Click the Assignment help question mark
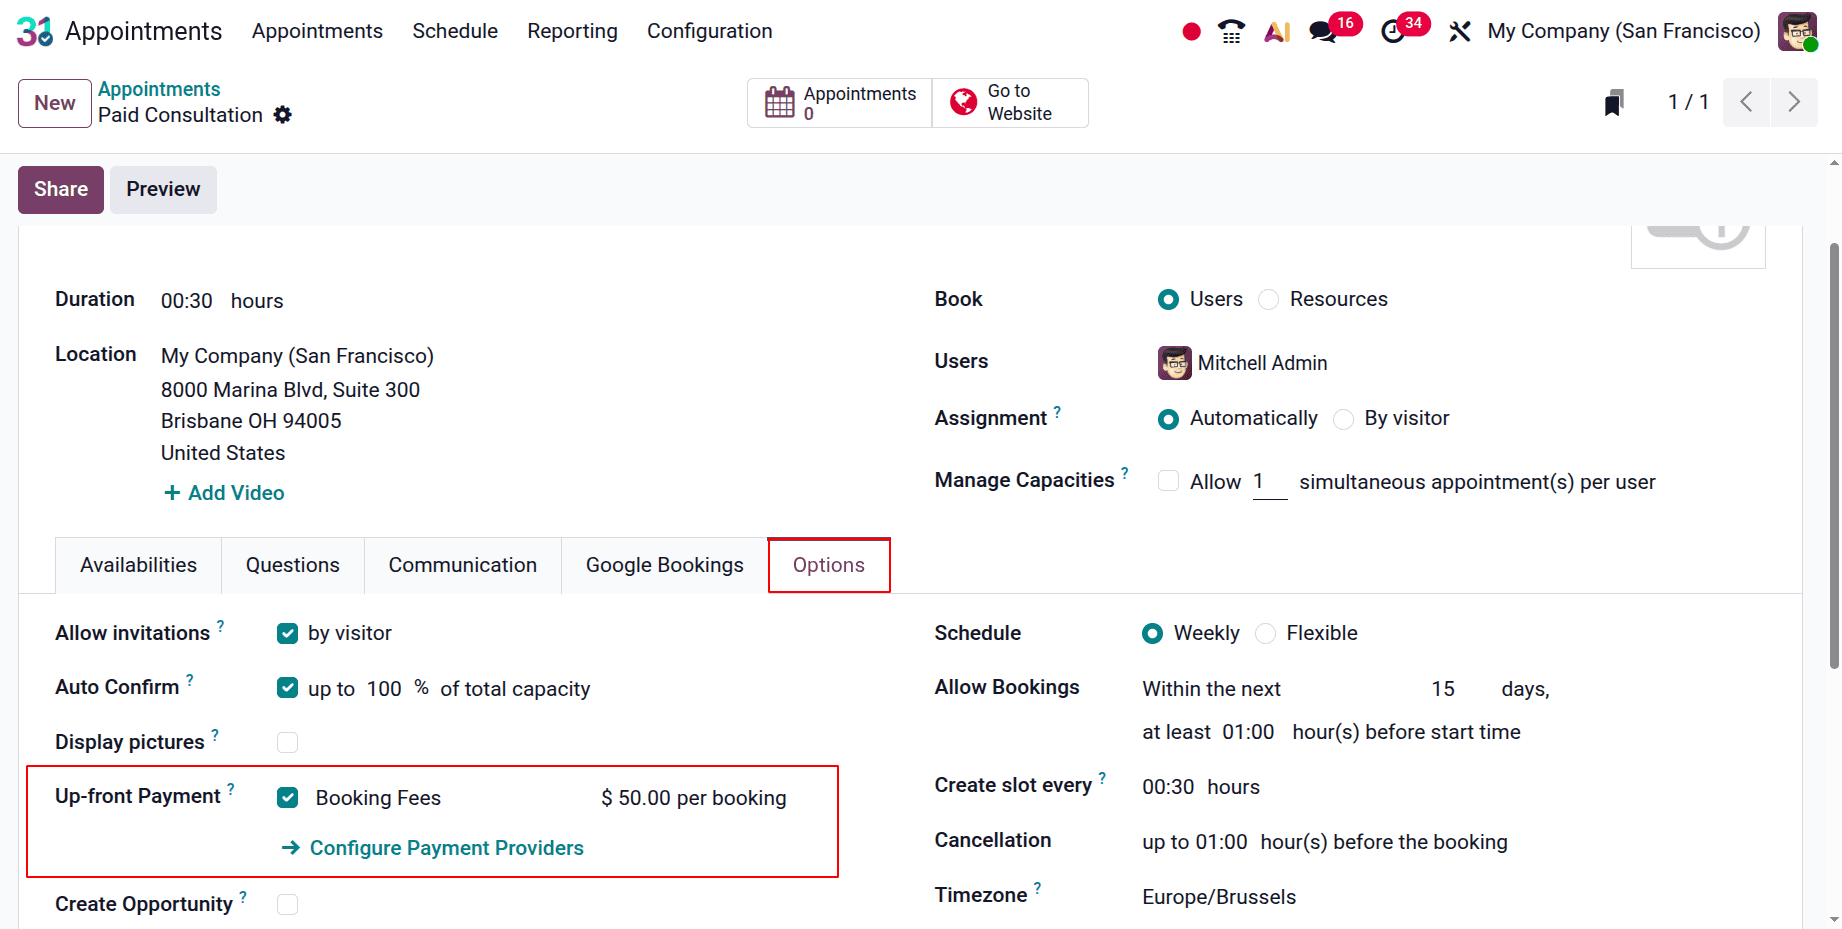Screen dimensions: 1842x929 point(1057,411)
